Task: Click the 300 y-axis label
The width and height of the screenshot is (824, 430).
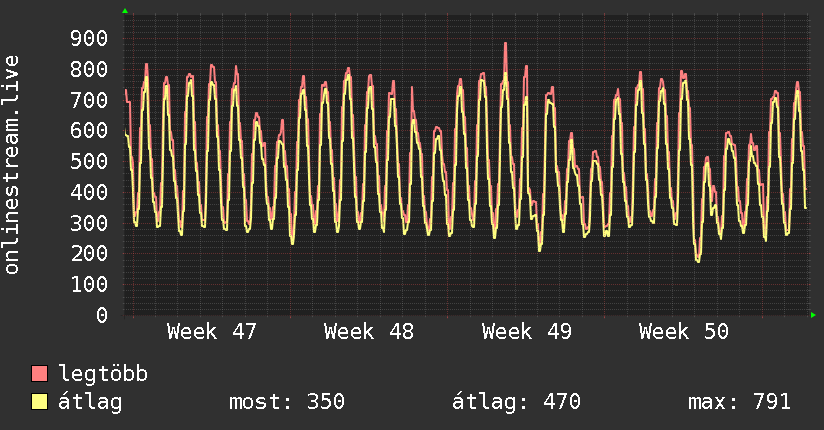Action: [89, 223]
